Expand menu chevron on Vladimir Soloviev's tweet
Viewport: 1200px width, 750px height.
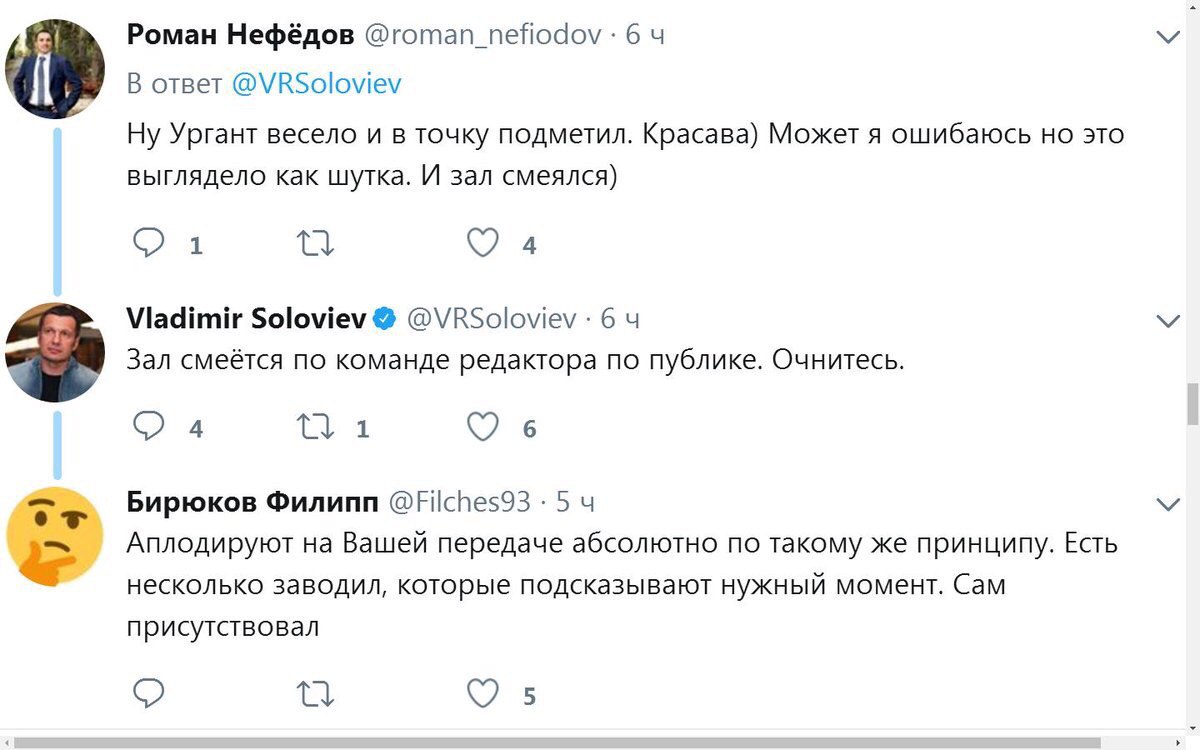click(x=1168, y=321)
